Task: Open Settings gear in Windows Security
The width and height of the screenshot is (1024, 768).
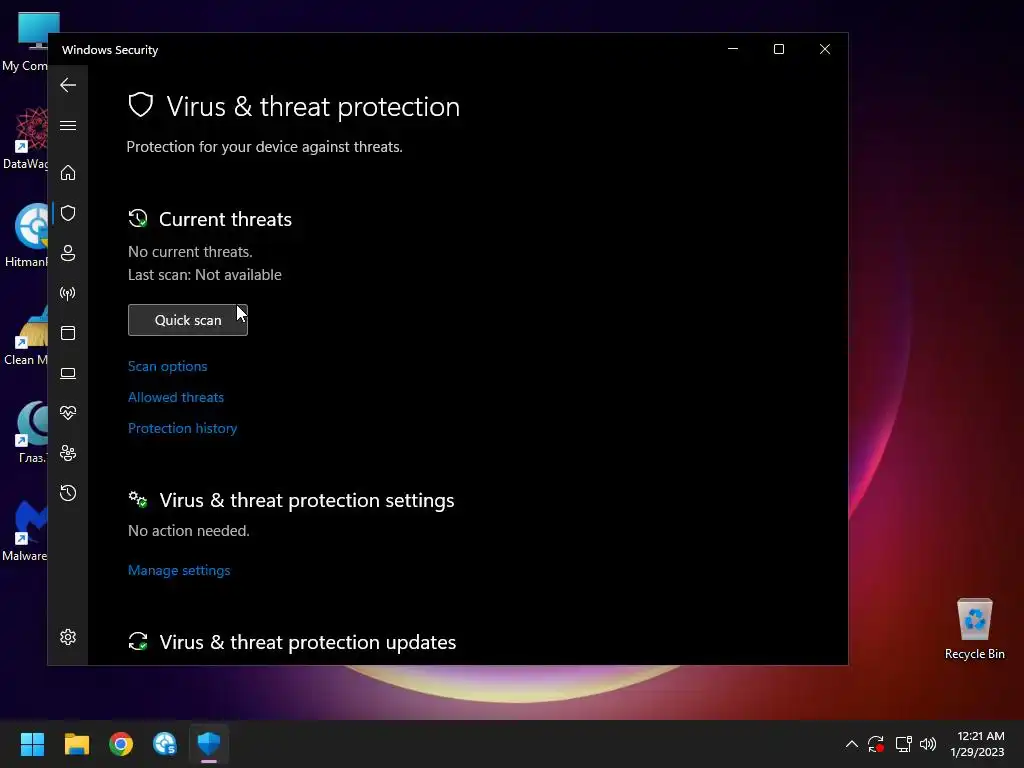Action: pos(68,637)
